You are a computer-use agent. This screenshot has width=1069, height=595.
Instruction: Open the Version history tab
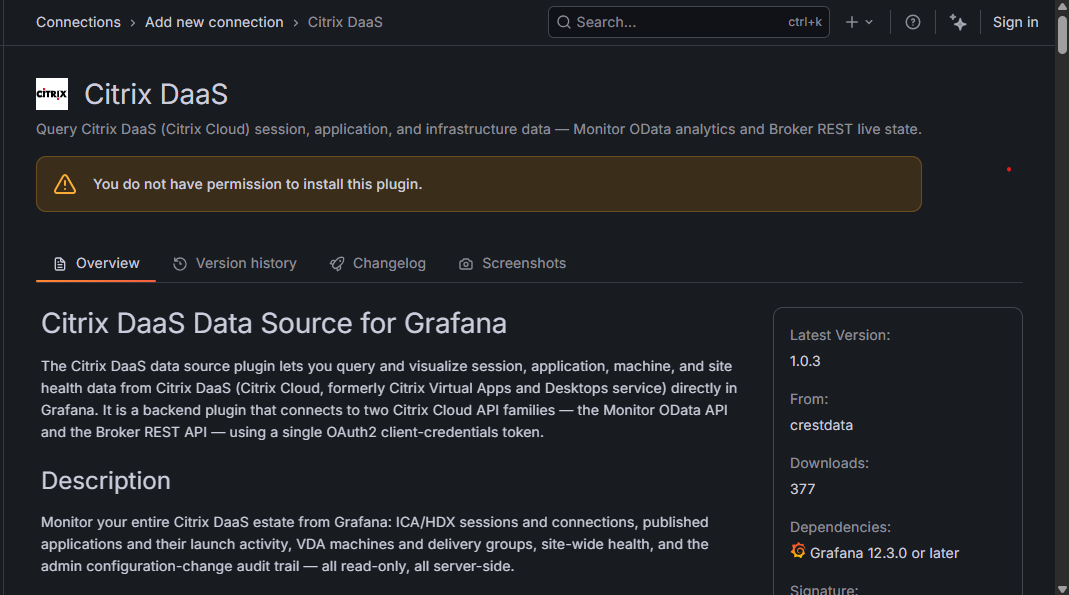pyautogui.click(x=235, y=264)
